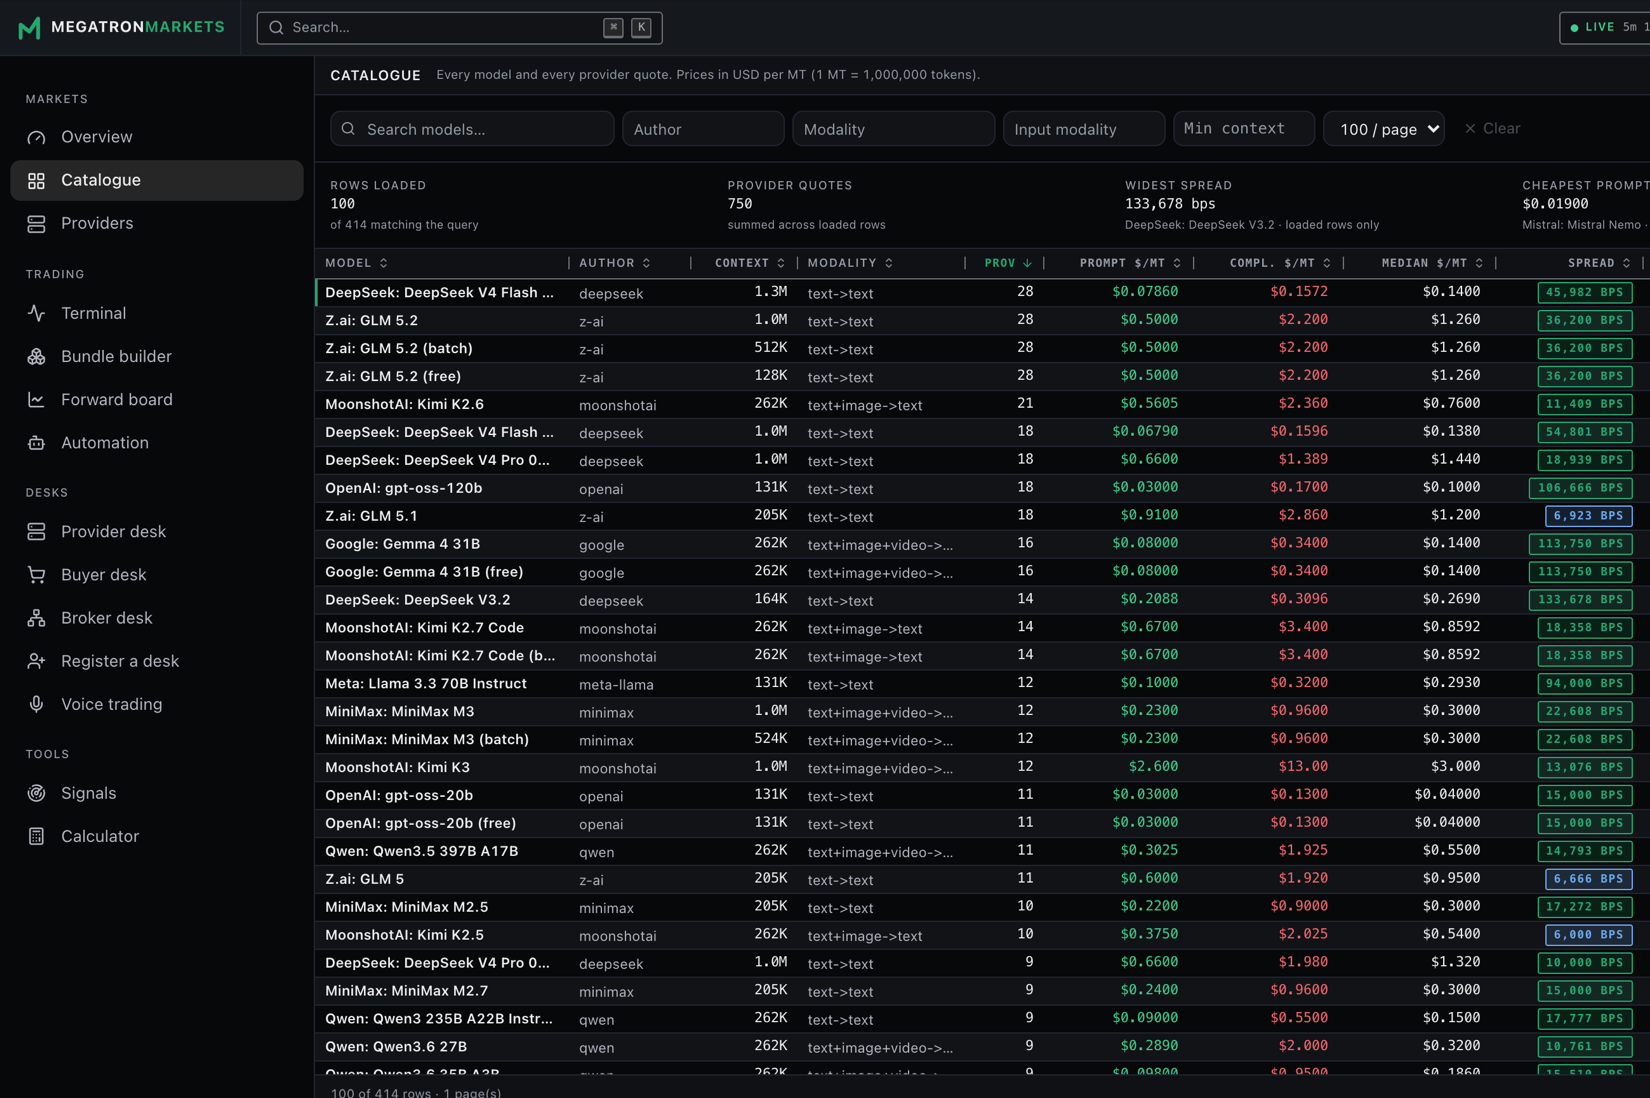Image resolution: width=1650 pixels, height=1098 pixels.
Task: Open the Broker desk page
Action: (157, 618)
